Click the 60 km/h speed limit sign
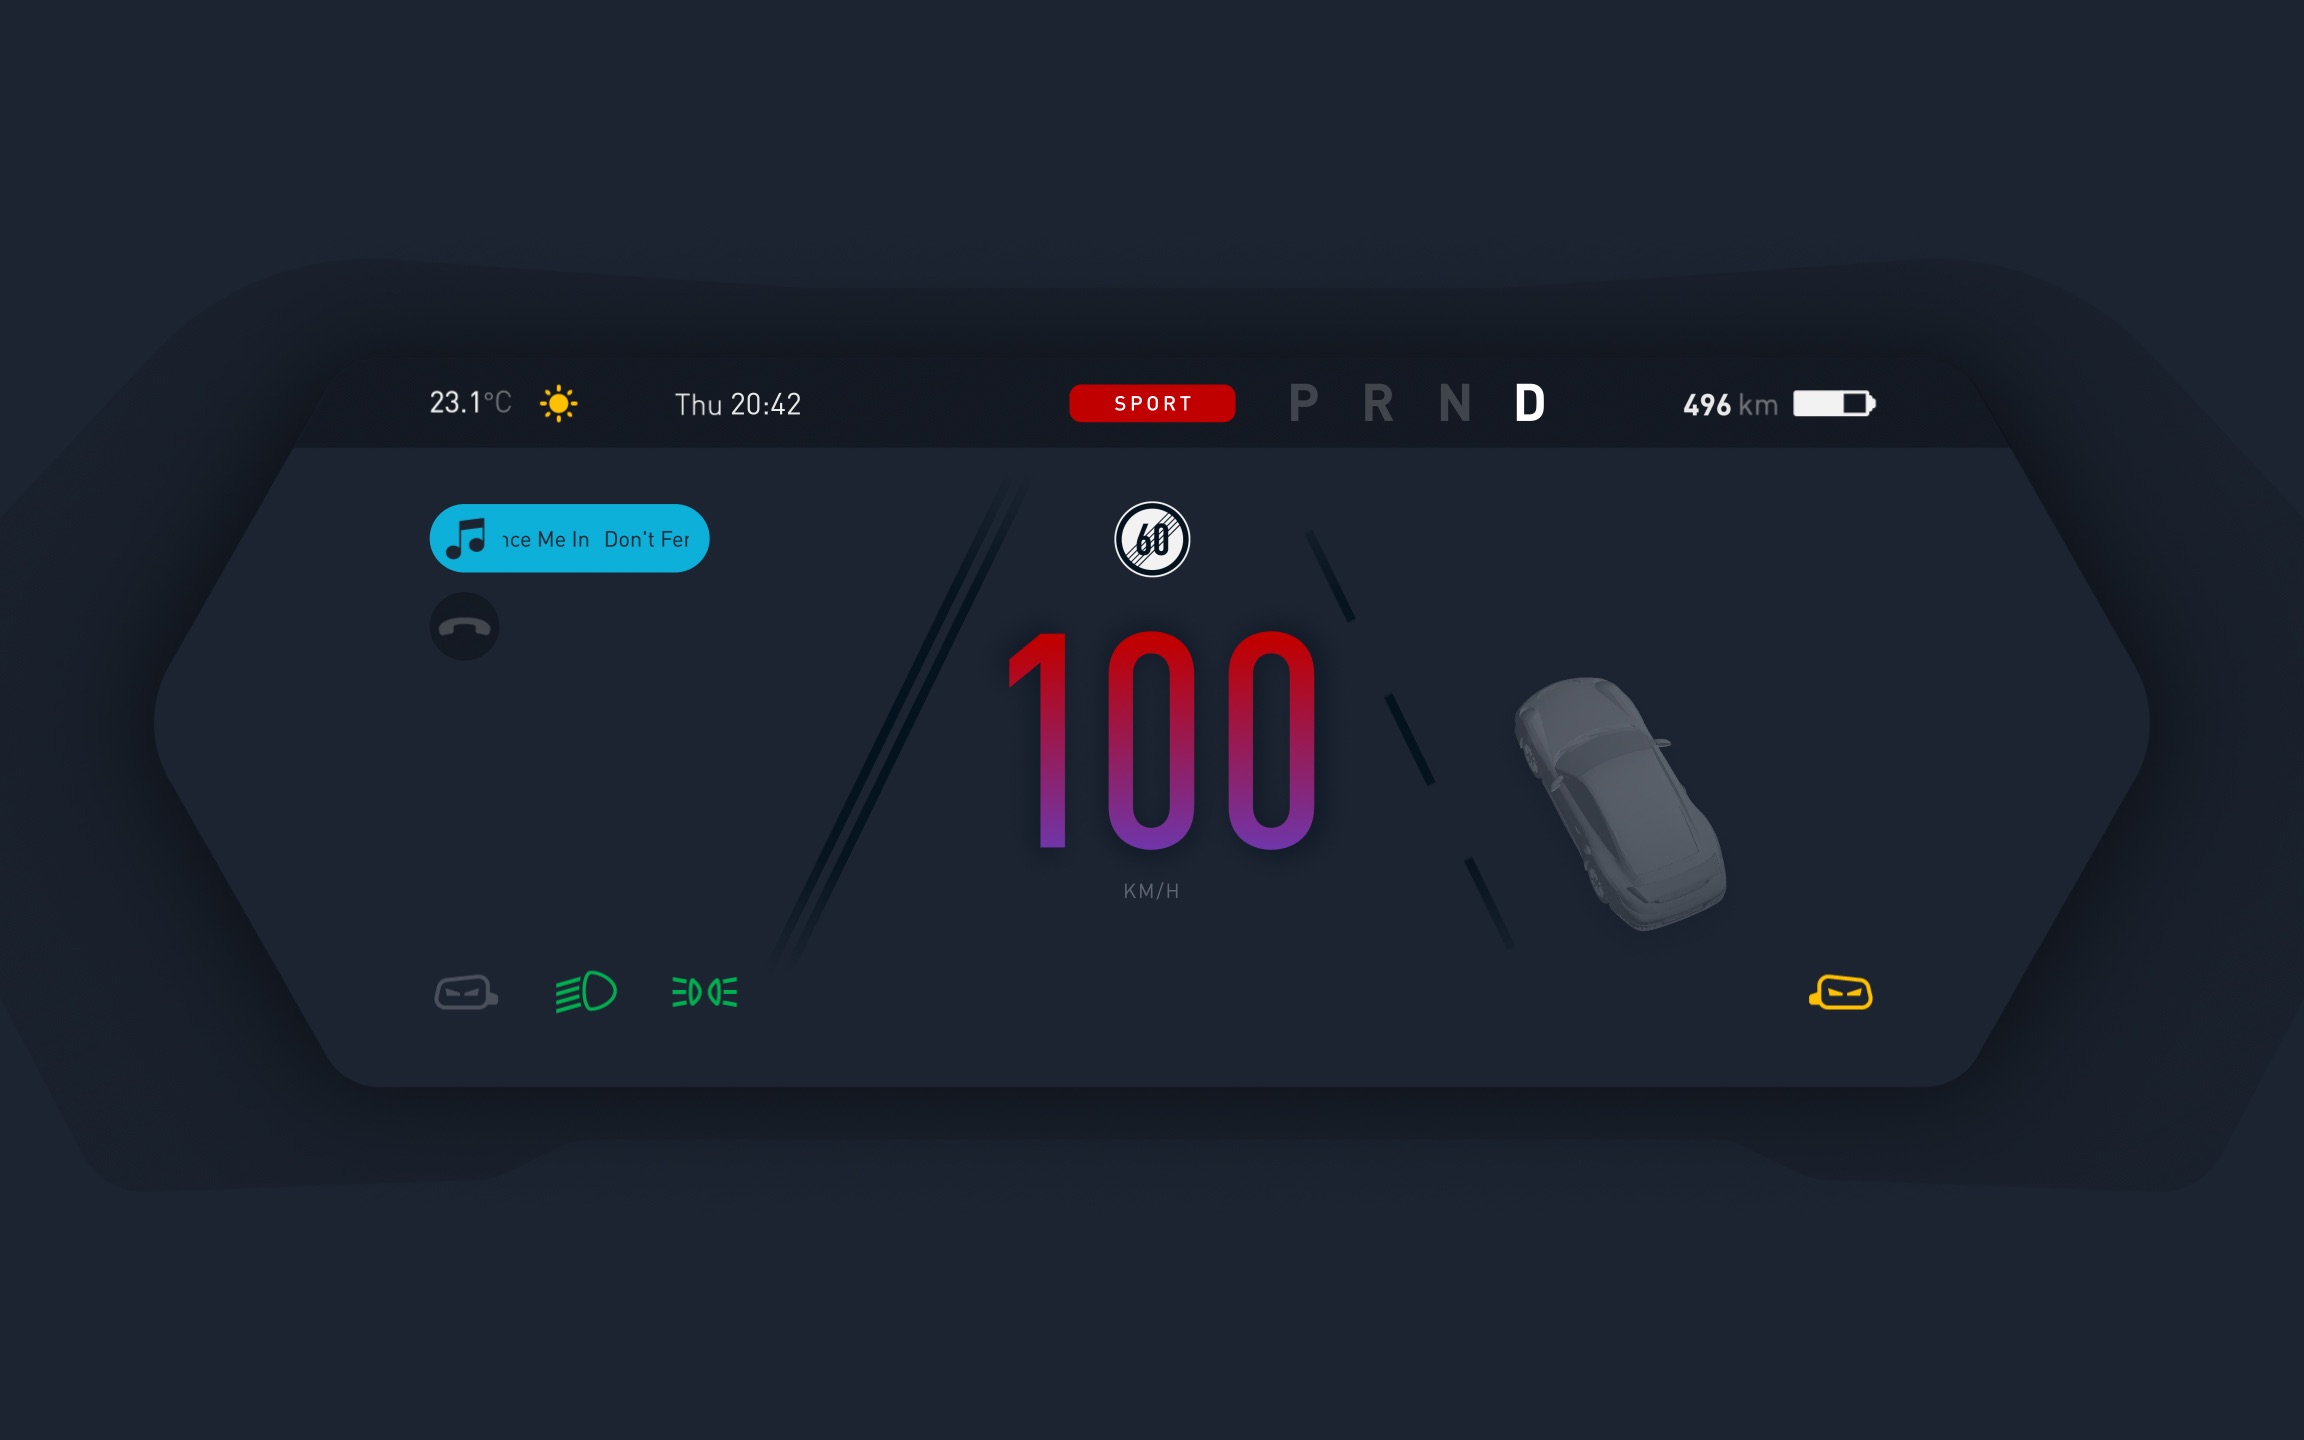Image resolution: width=2304 pixels, height=1440 pixels. tap(1150, 539)
